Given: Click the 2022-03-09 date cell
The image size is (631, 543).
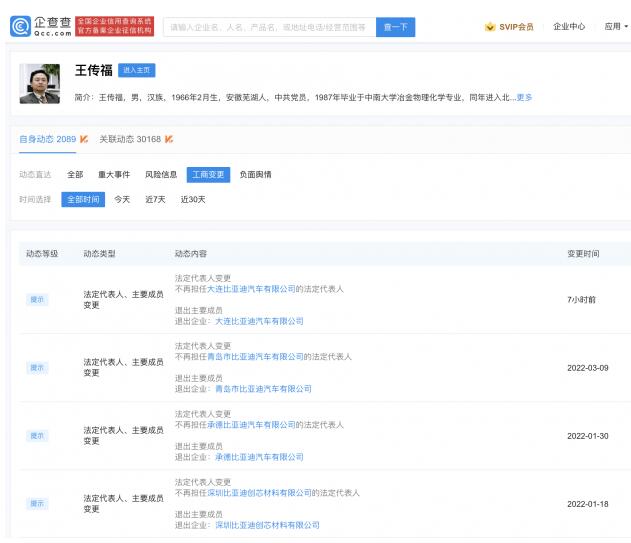Looking at the screenshot, I should pos(588,368).
